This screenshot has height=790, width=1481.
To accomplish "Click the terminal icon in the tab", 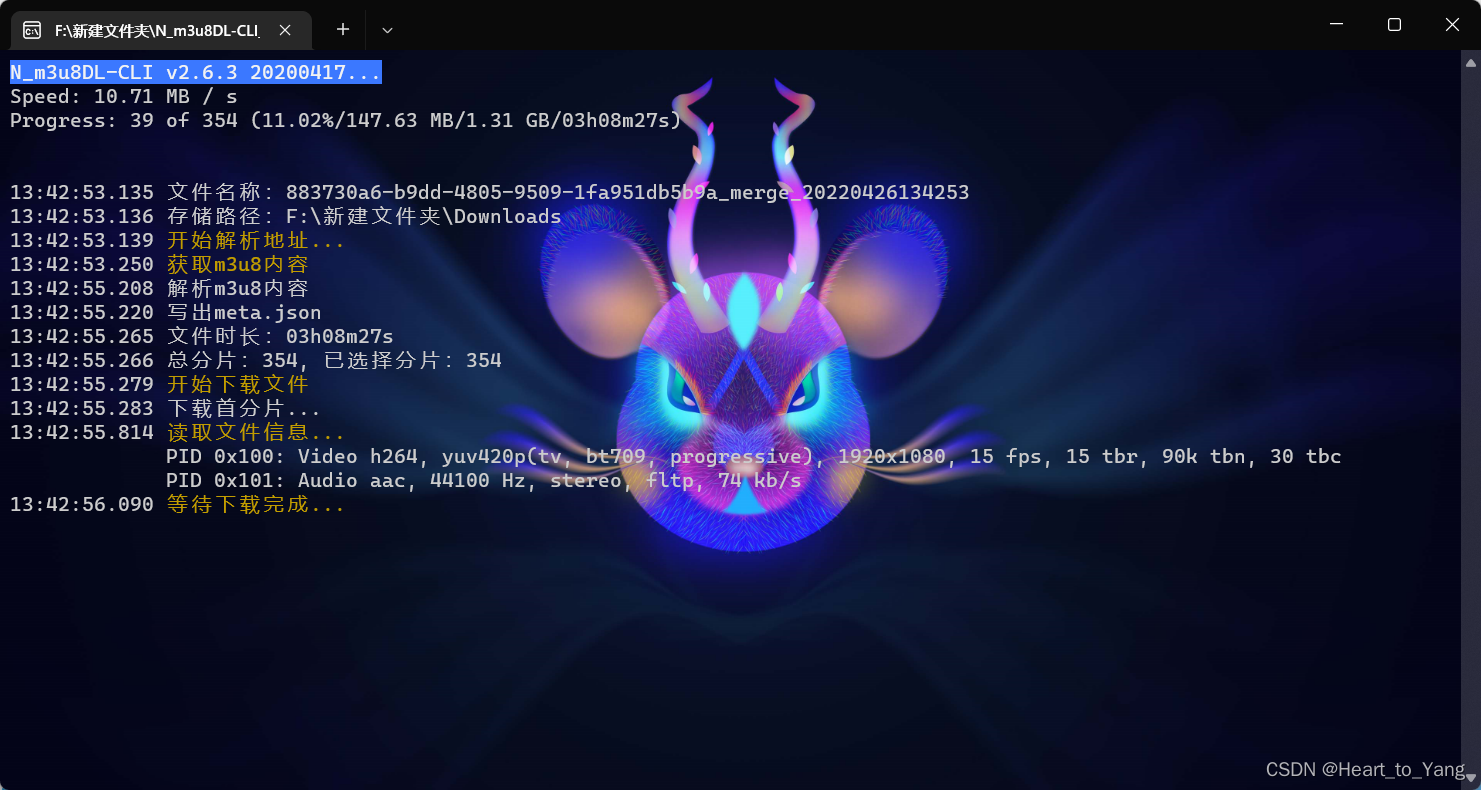I will click(32, 30).
